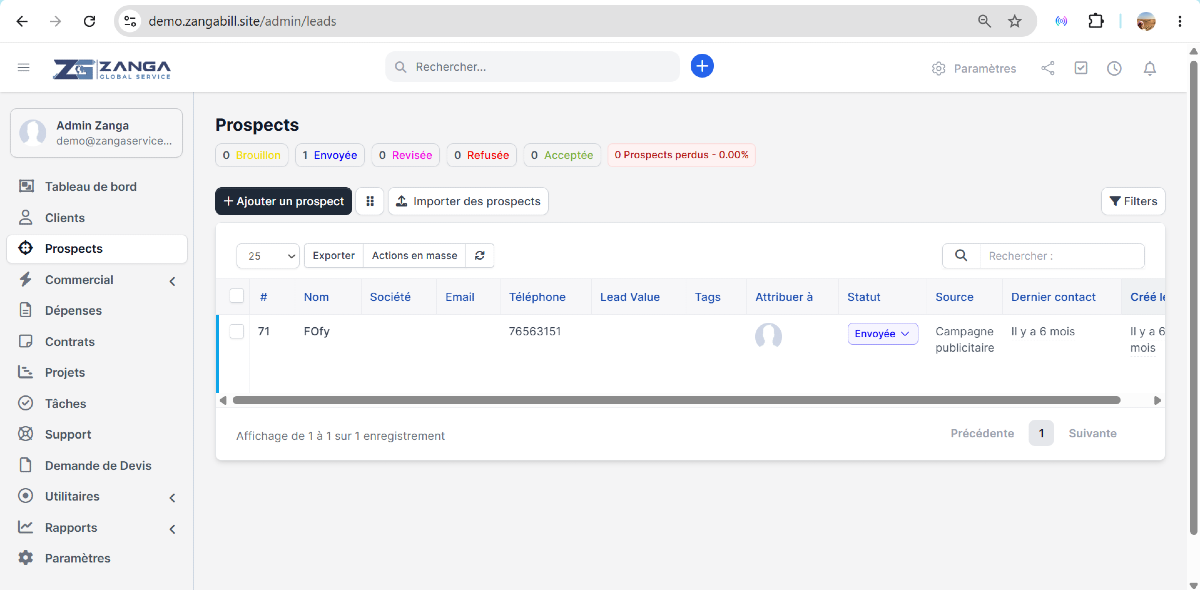1200x590 pixels.
Task: Filter by Révisée status badge
Action: pyautogui.click(x=406, y=155)
